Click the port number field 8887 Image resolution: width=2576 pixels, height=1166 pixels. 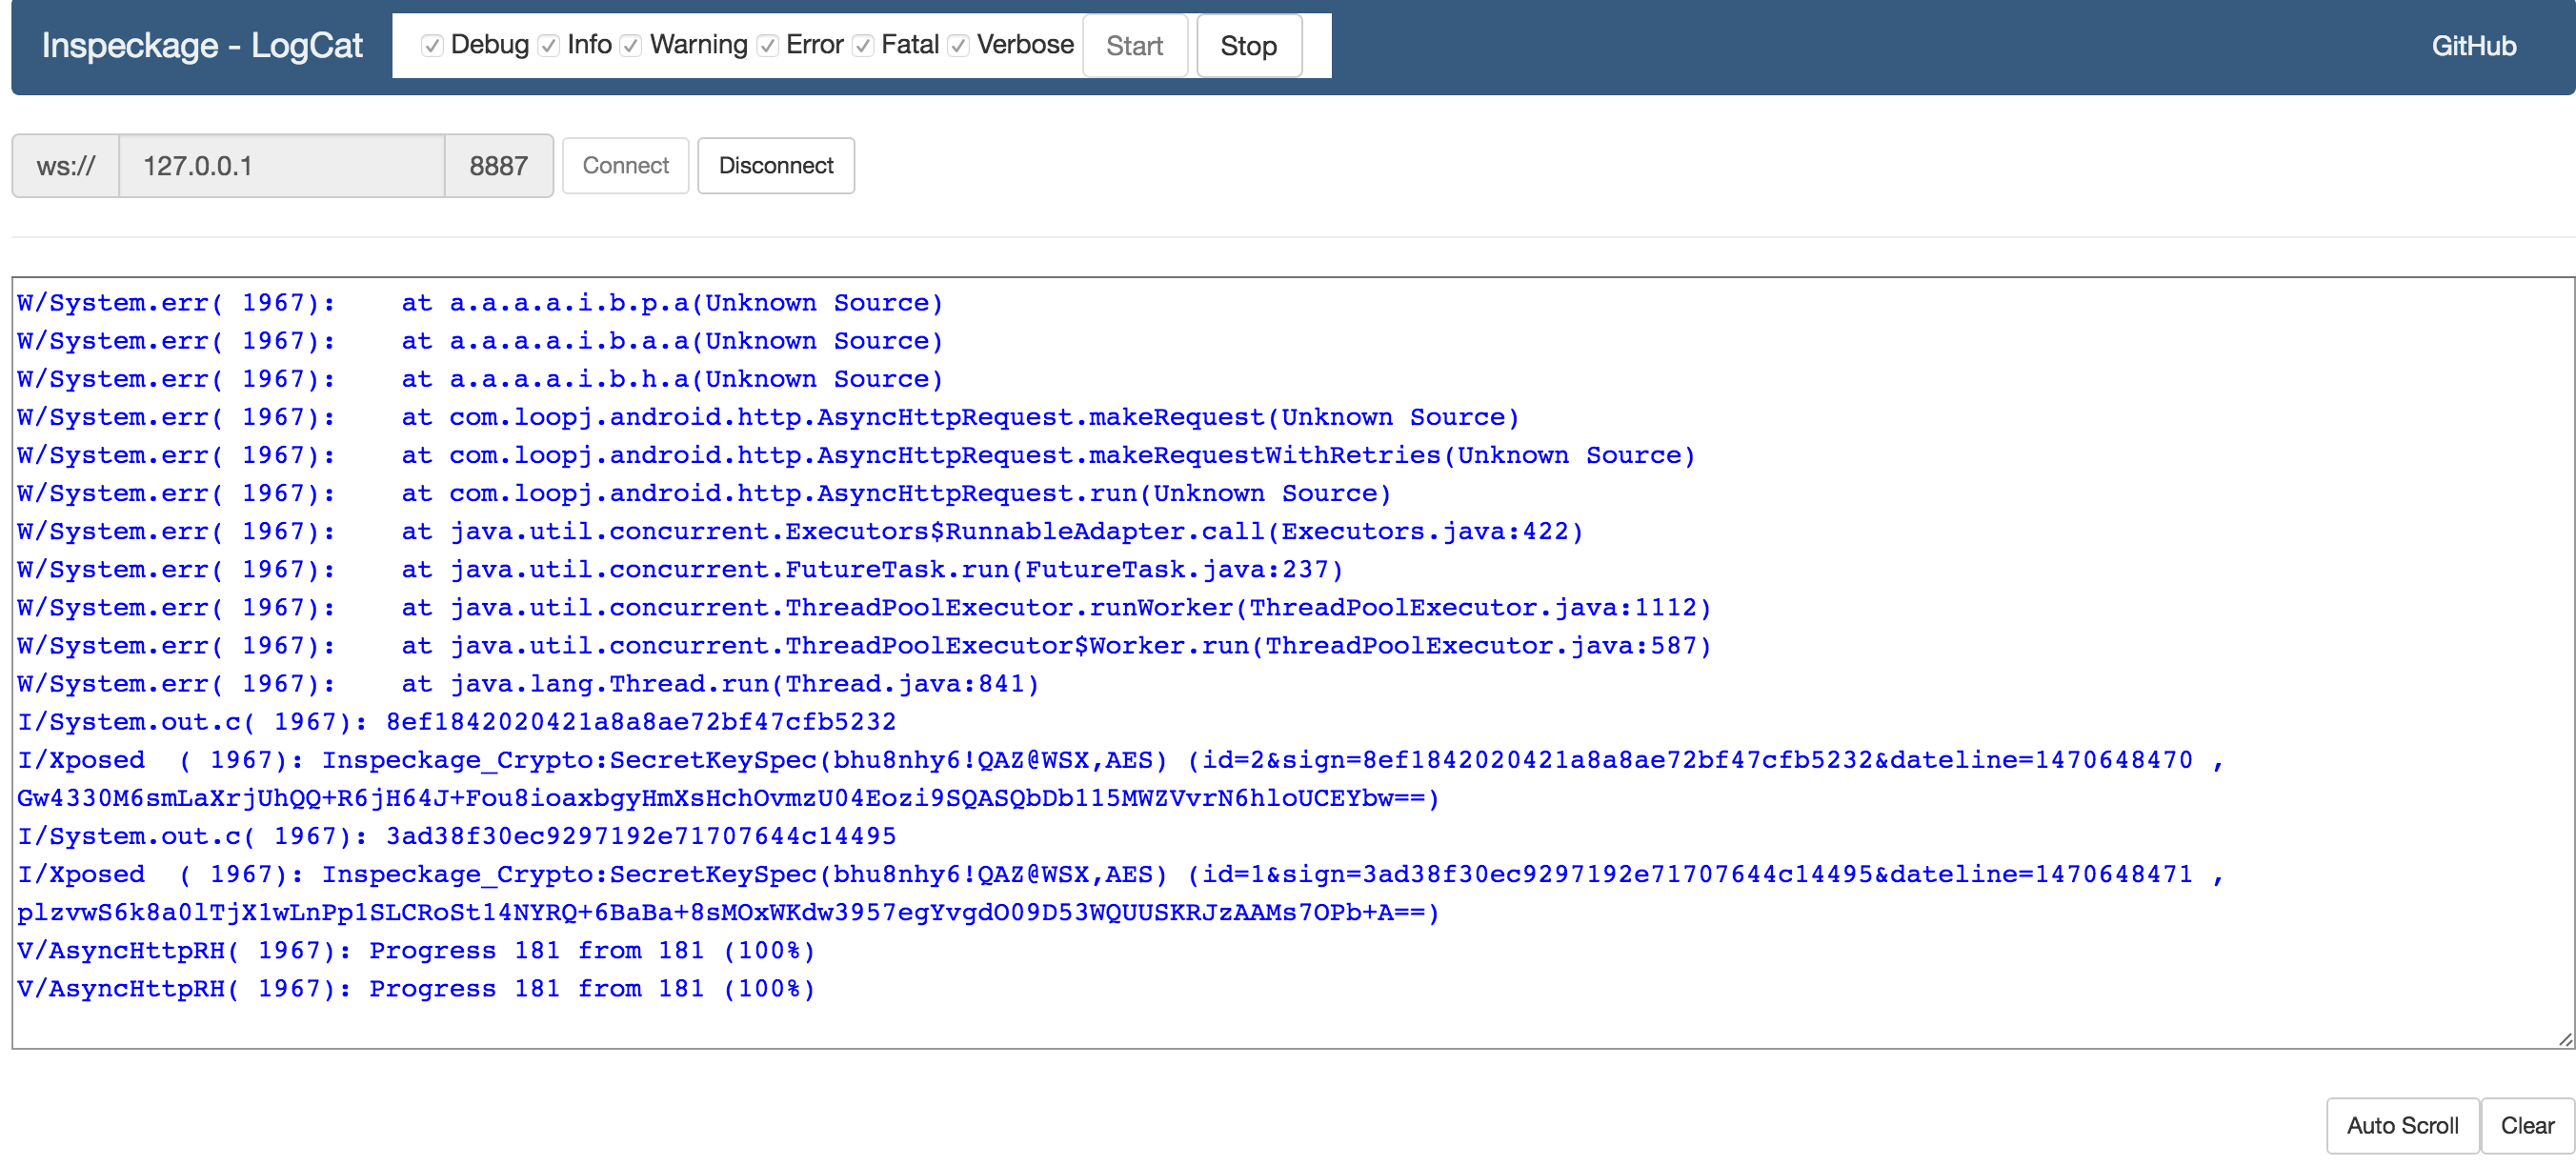496,164
